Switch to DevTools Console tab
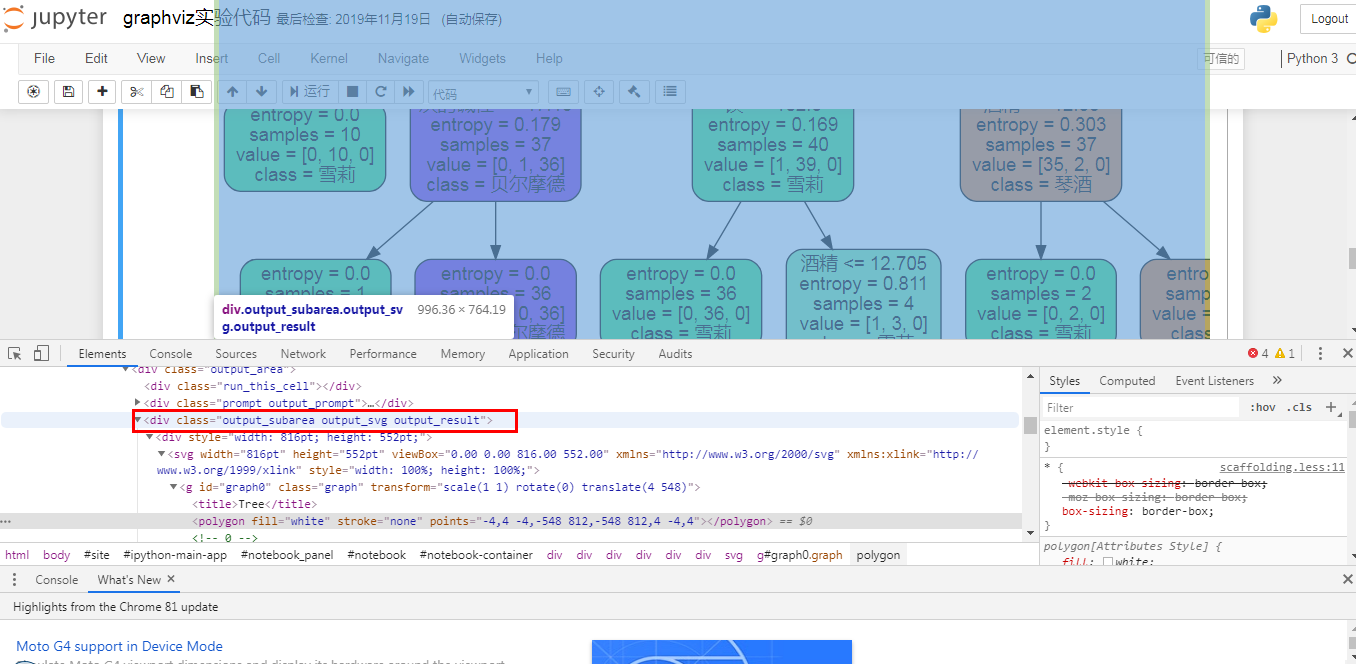 tap(171, 353)
